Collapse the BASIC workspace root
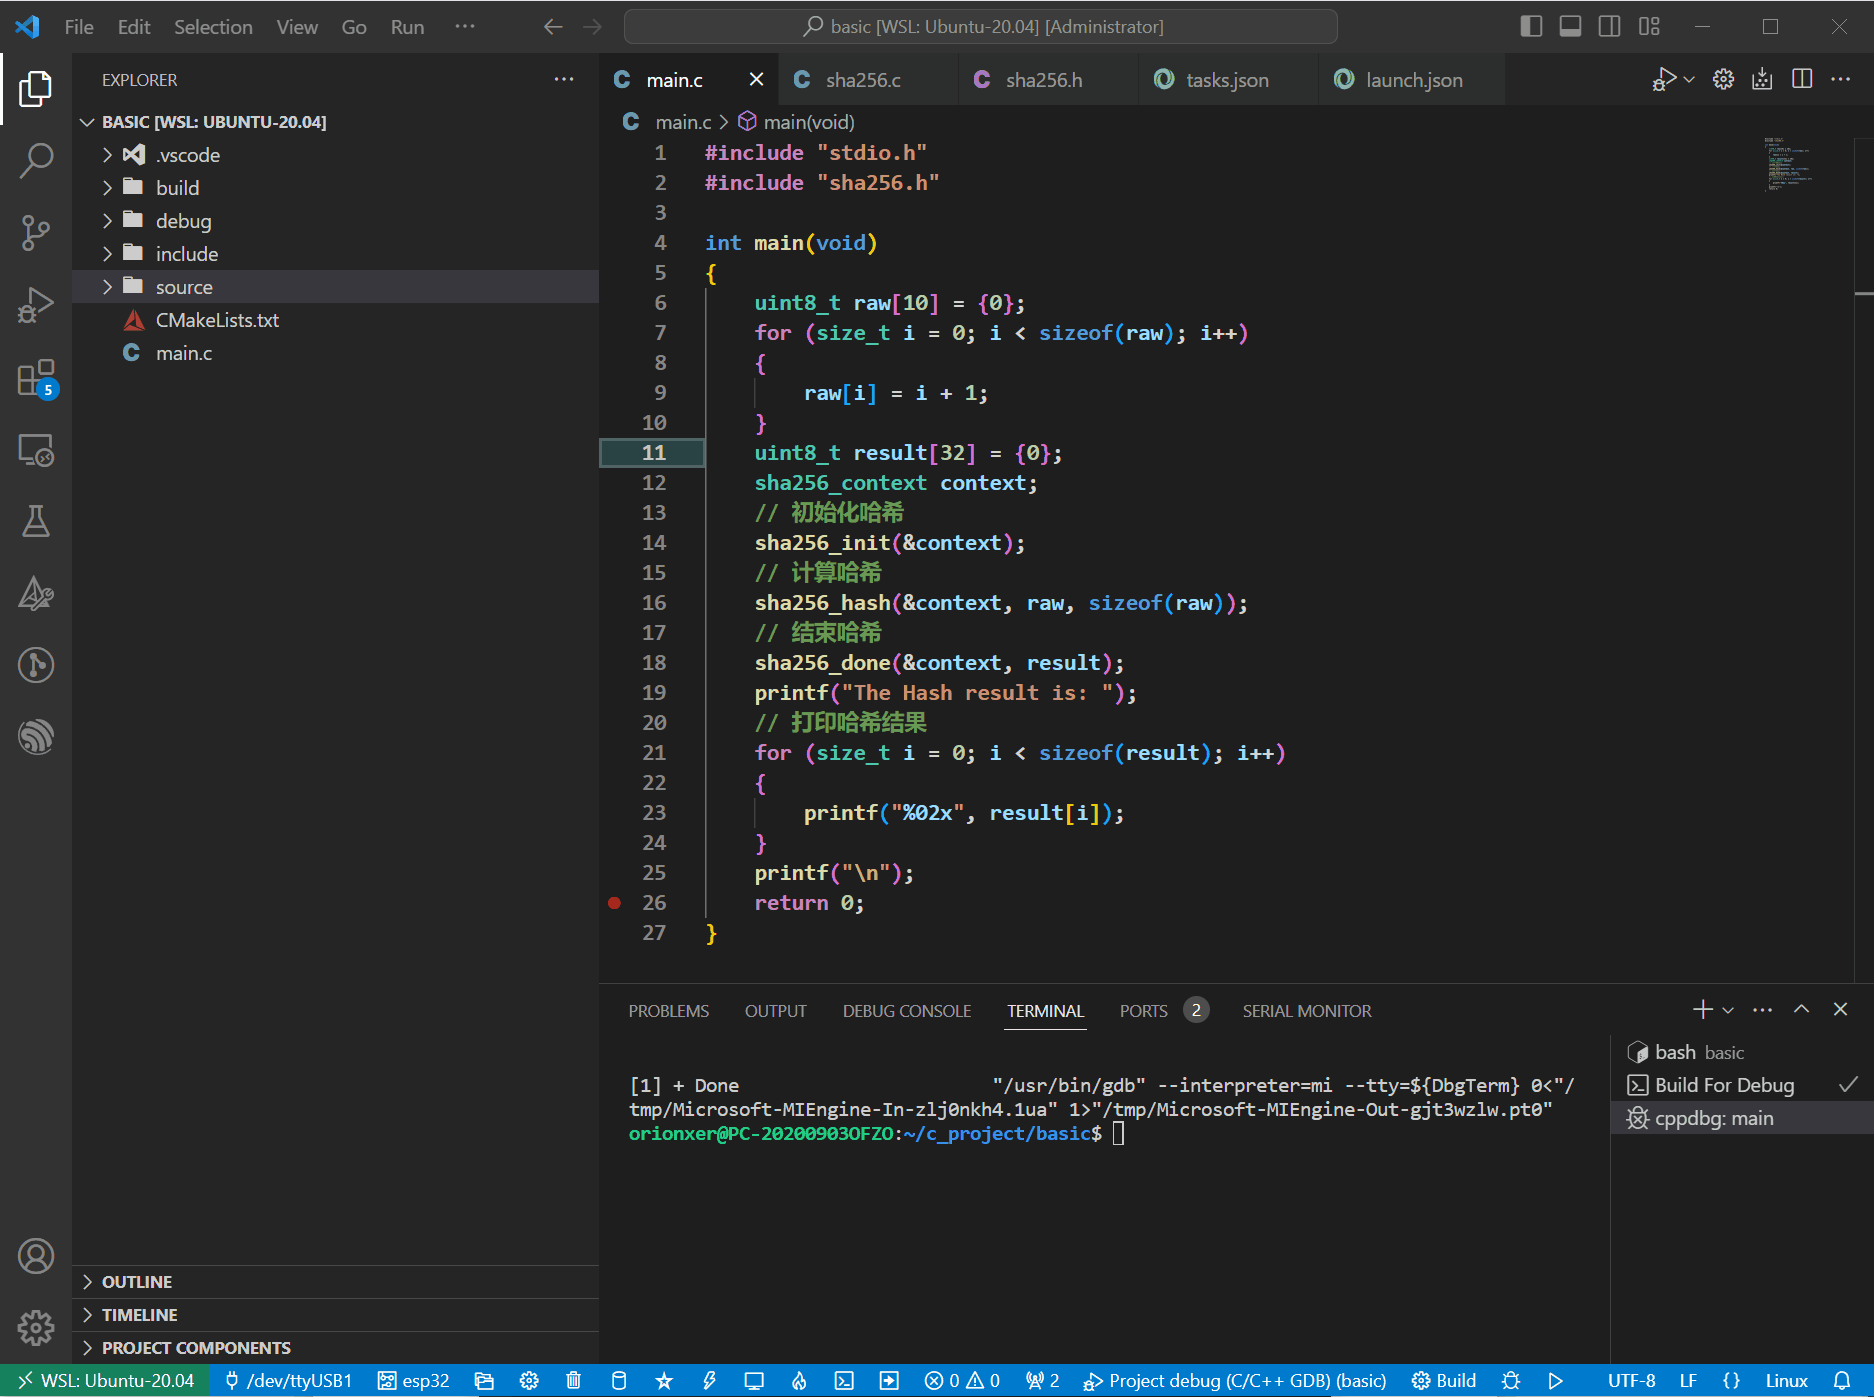 click(x=336, y=122)
